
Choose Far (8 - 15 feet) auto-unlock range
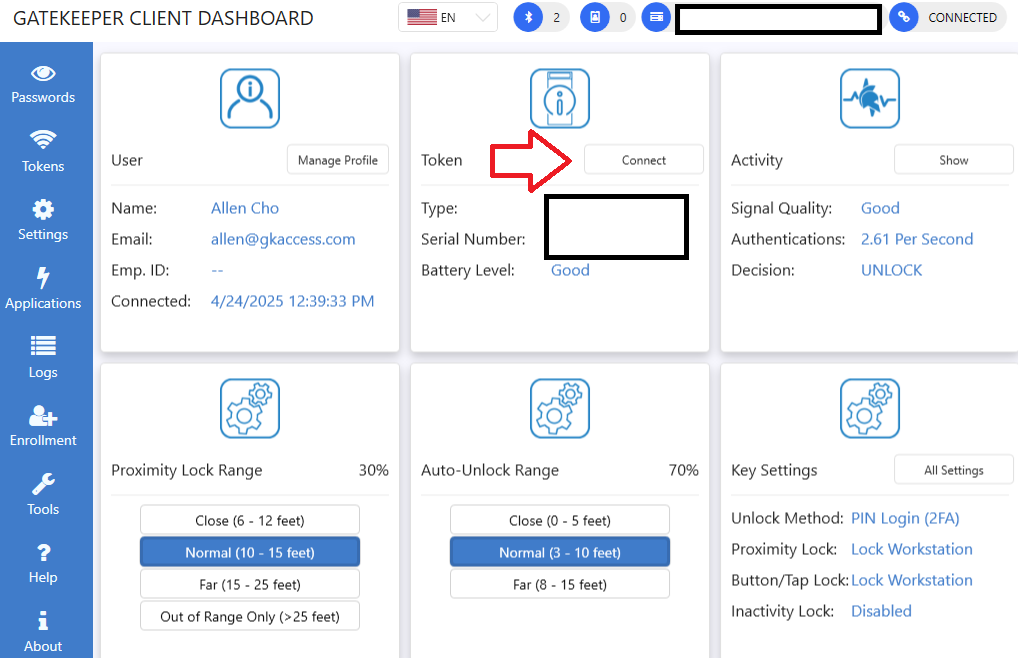point(559,584)
